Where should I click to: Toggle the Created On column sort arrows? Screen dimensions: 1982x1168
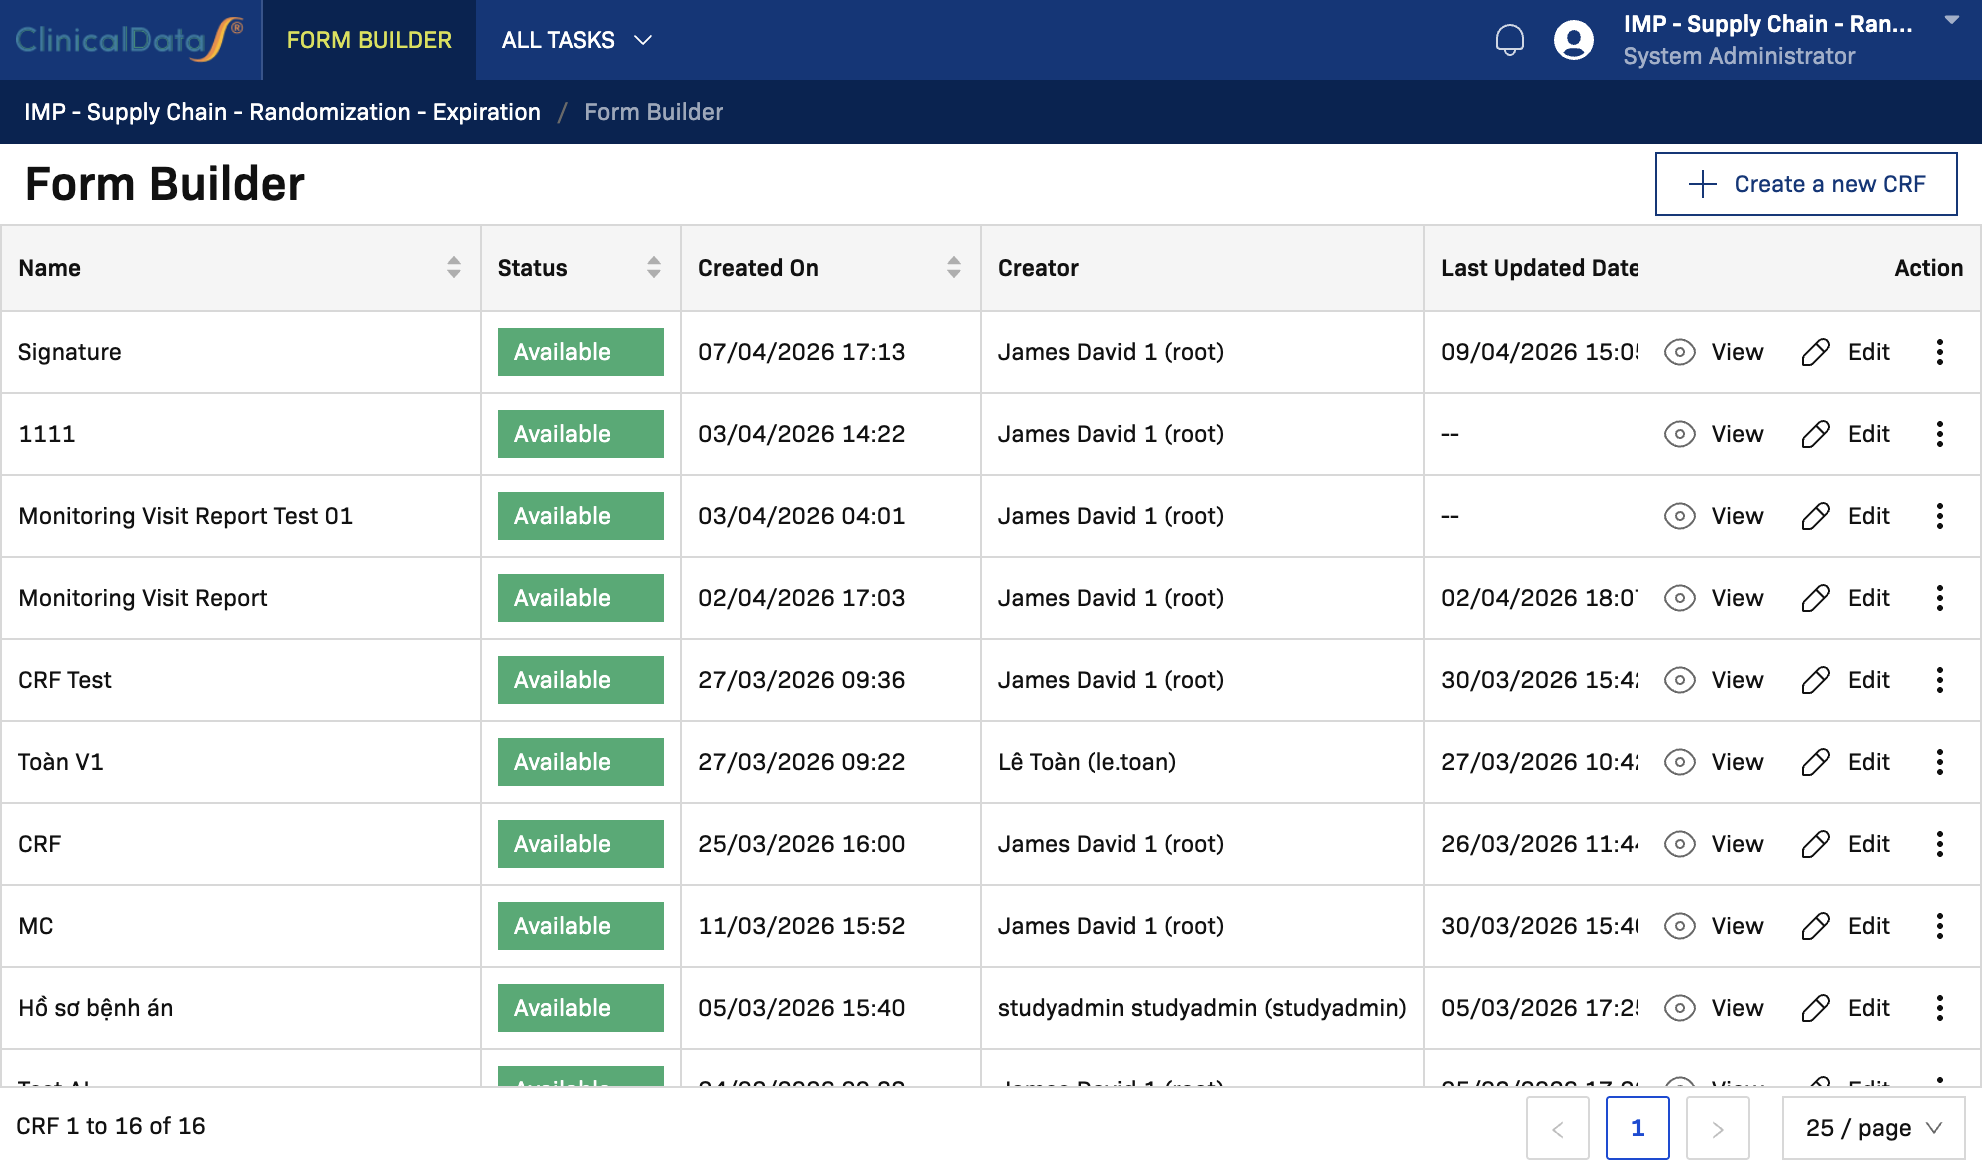pos(953,268)
